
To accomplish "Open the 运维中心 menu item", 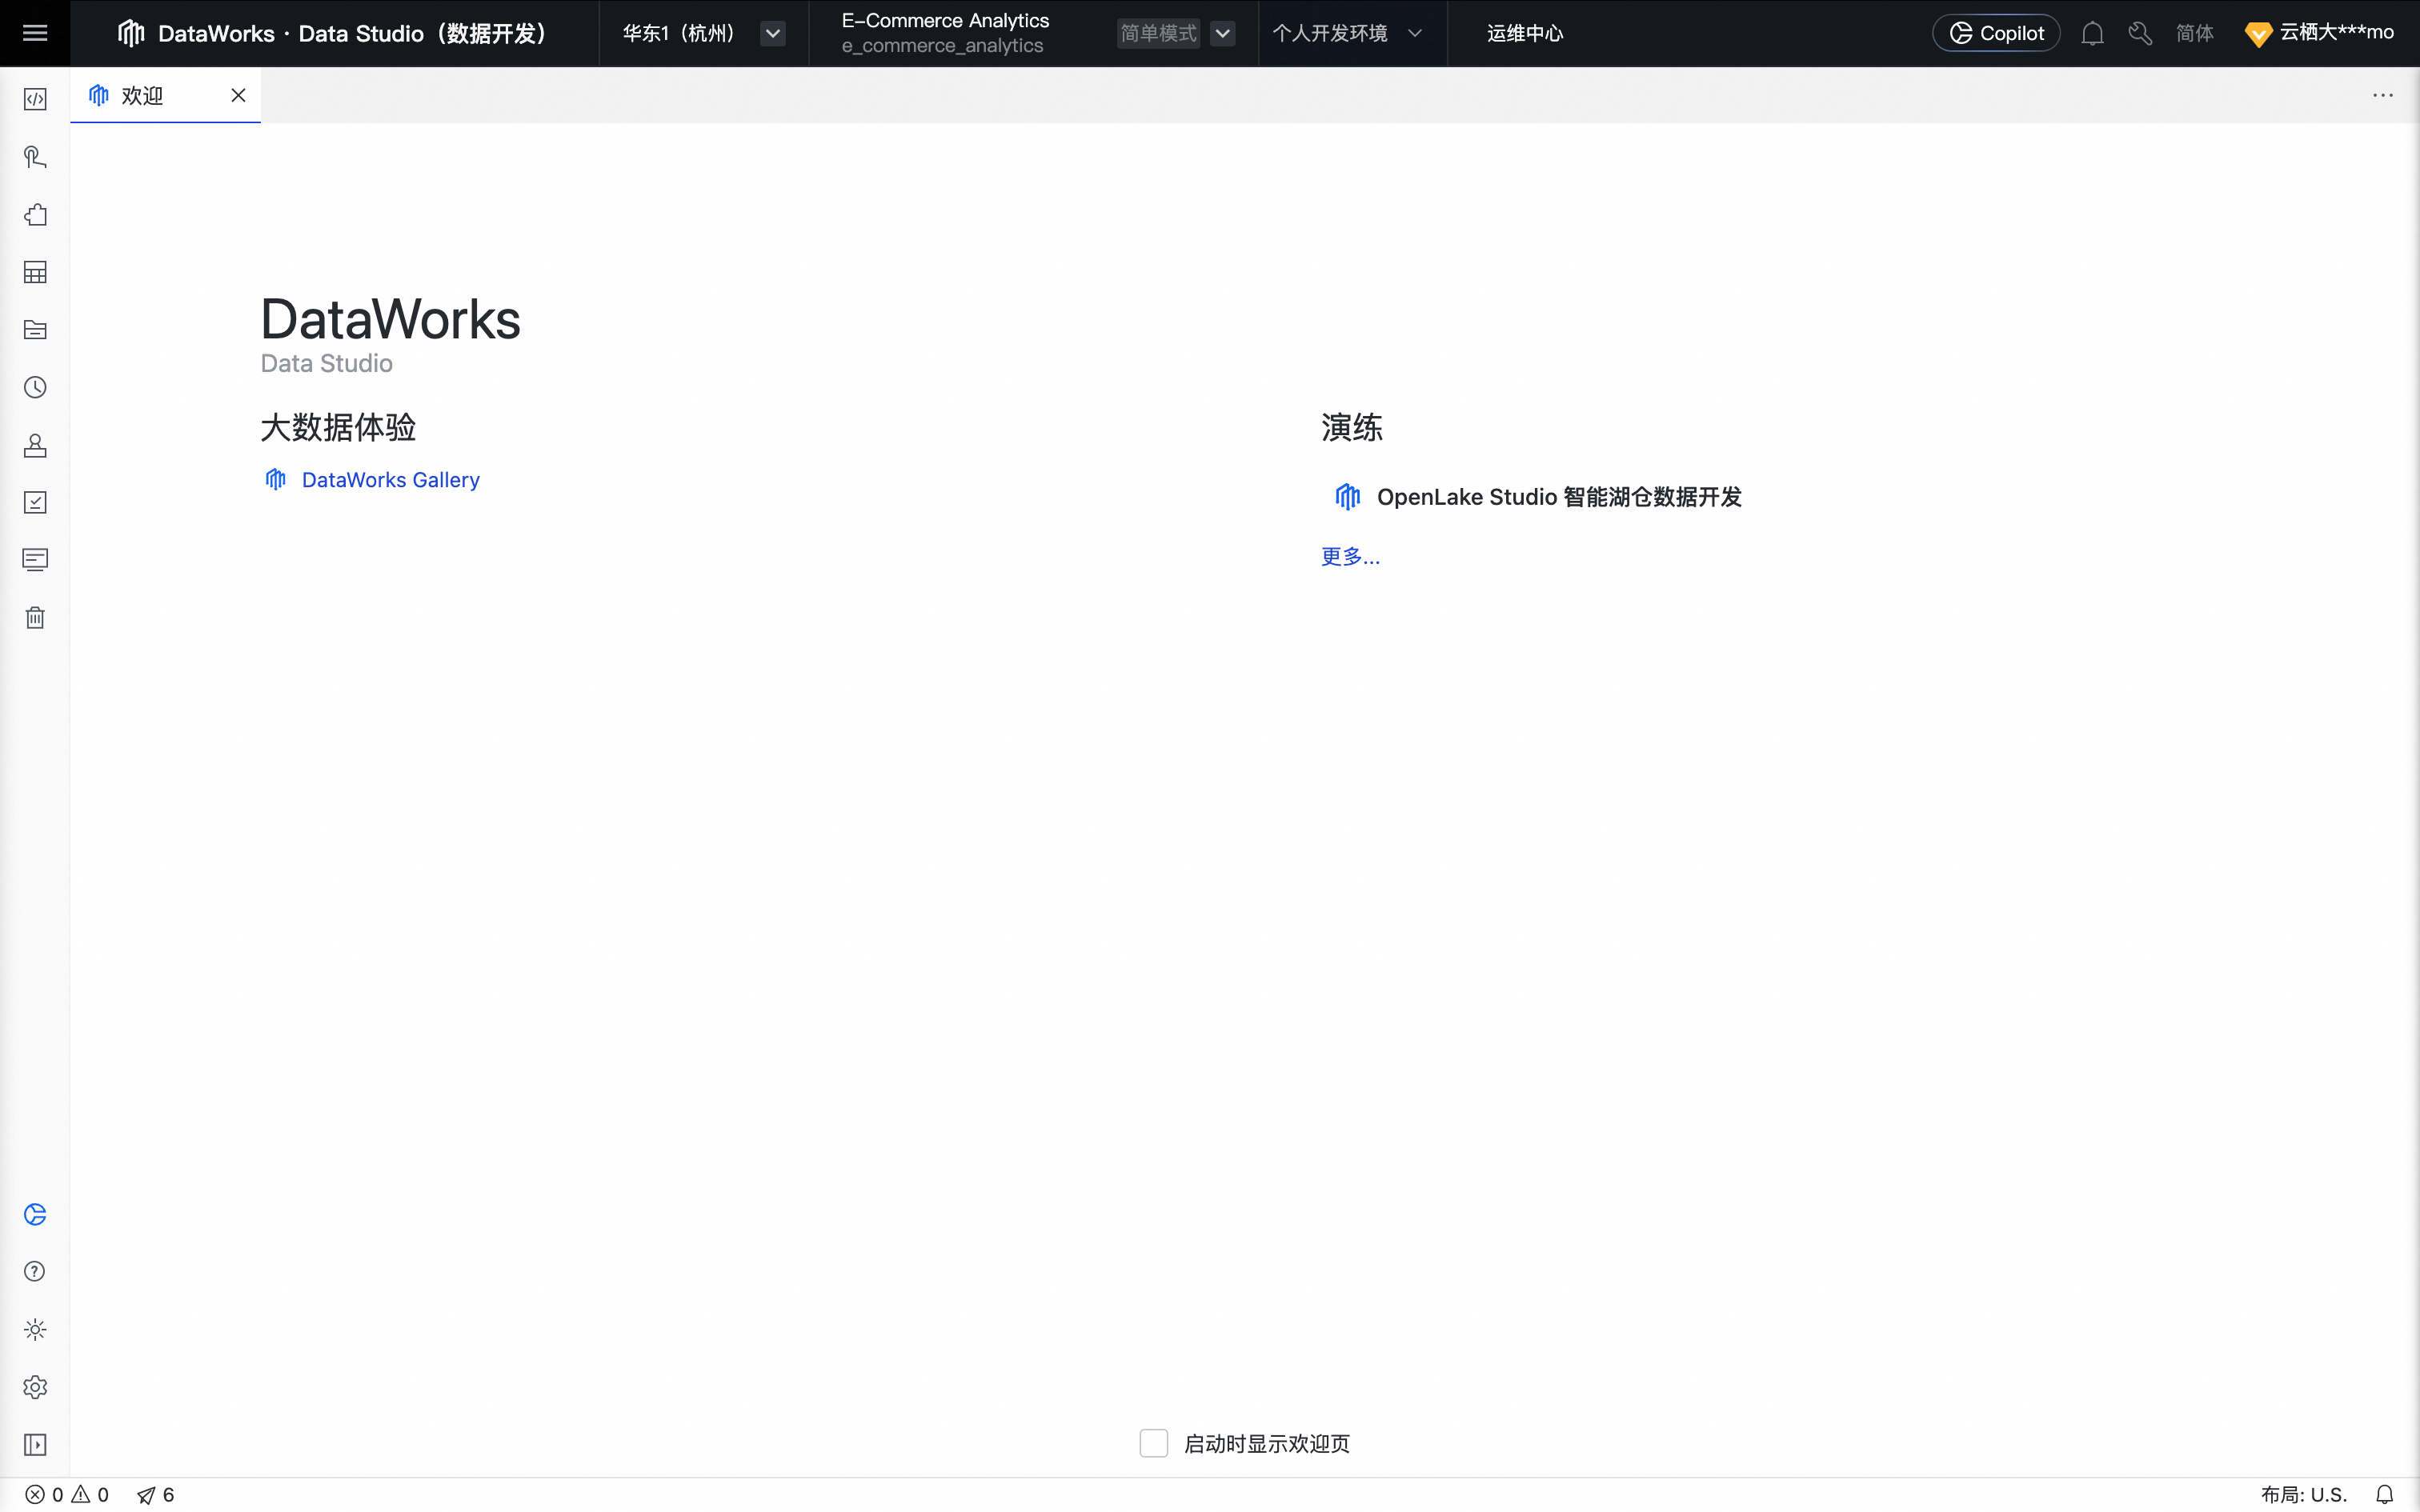I will 1524,34.
